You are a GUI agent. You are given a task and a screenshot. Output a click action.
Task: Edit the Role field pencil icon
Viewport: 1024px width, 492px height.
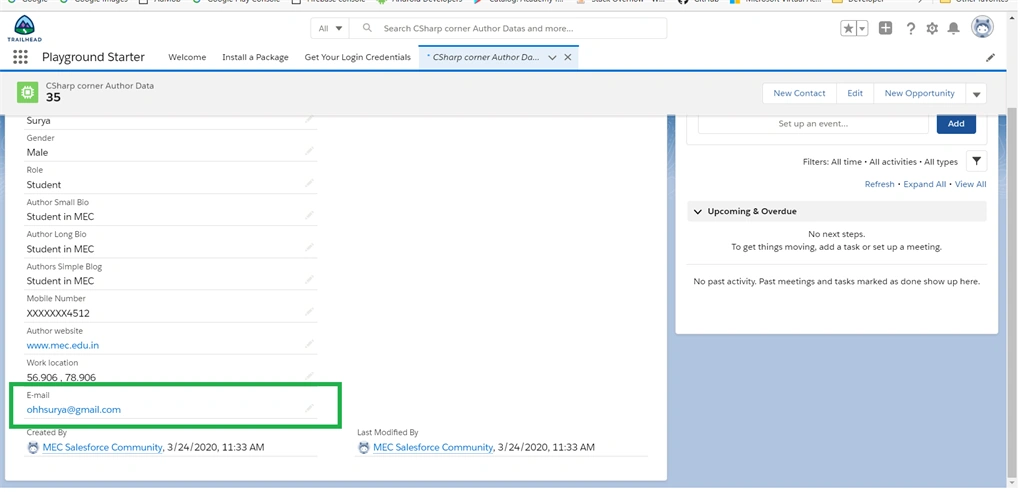point(309,184)
